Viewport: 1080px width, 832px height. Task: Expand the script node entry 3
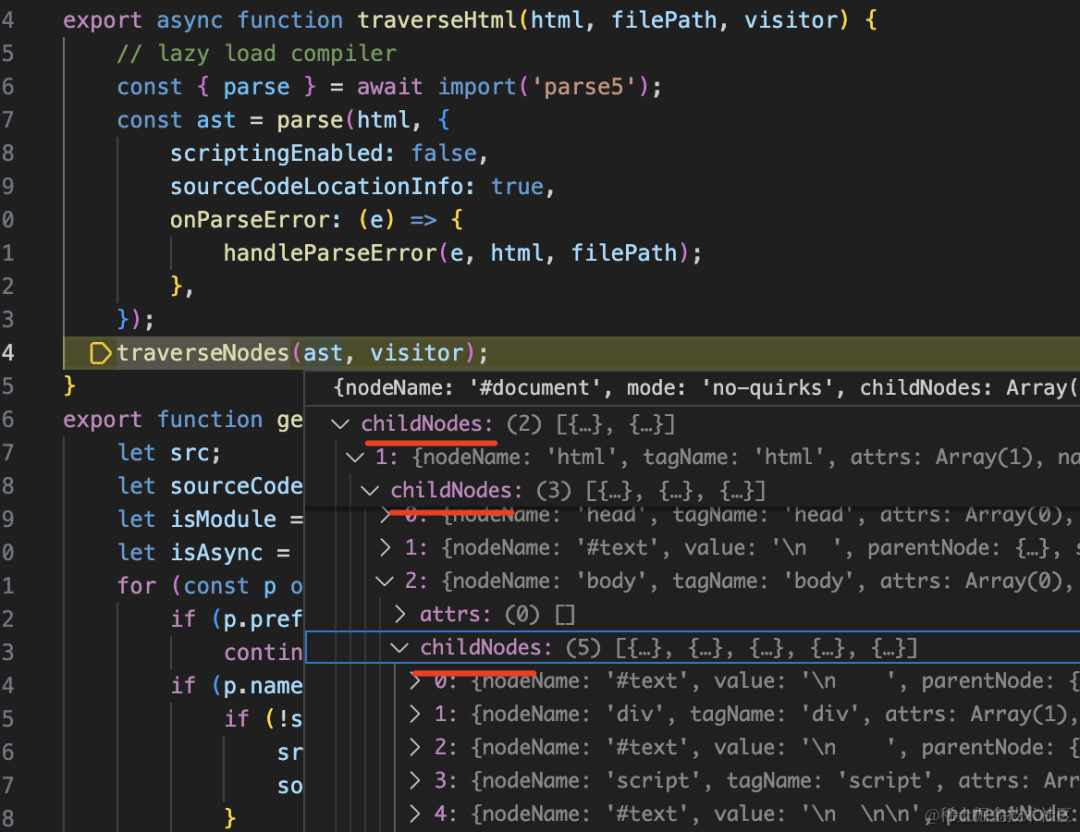(x=415, y=780)
